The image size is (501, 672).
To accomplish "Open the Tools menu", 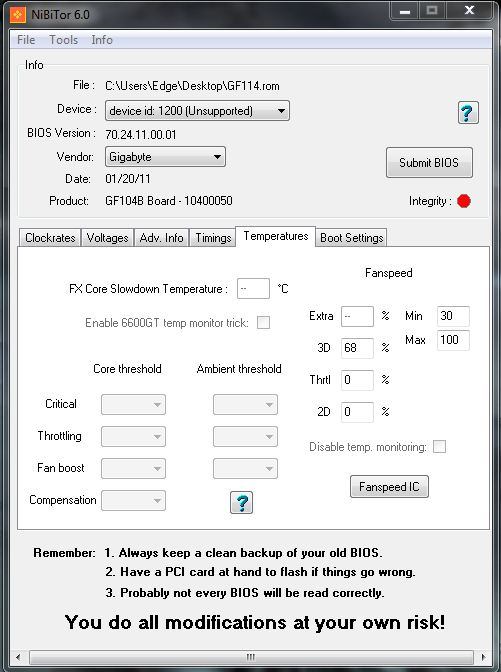I will tap(63, 40).
